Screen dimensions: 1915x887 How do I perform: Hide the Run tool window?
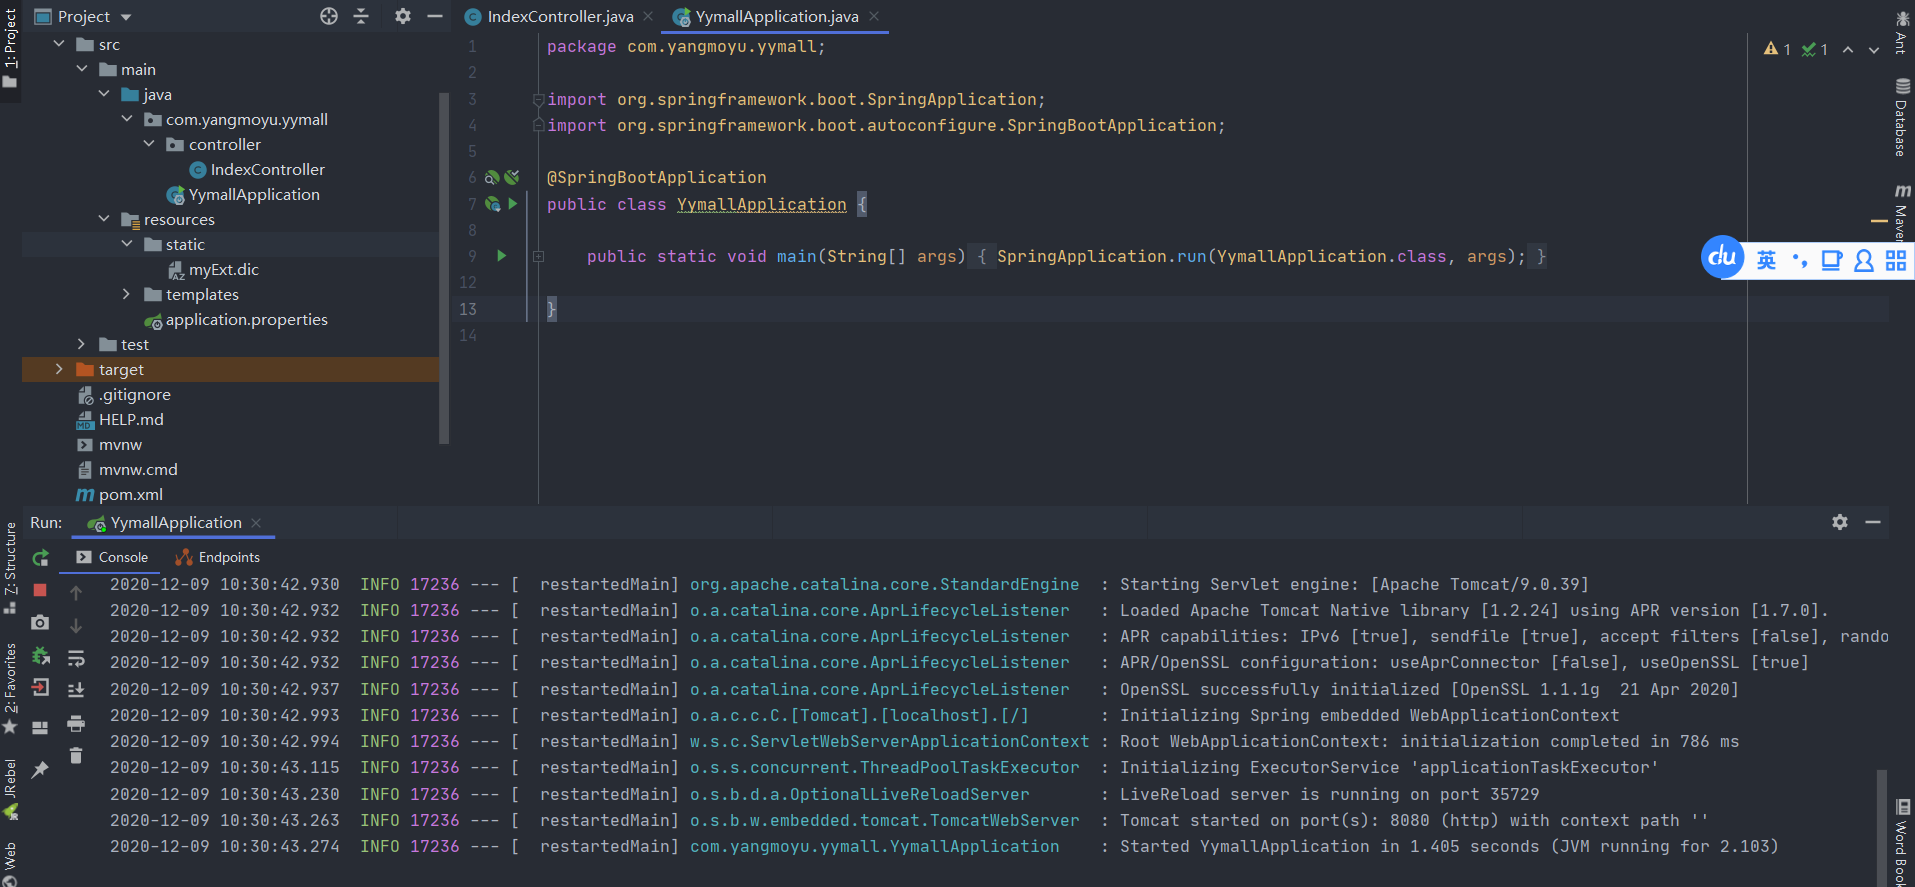(1873, 522)
